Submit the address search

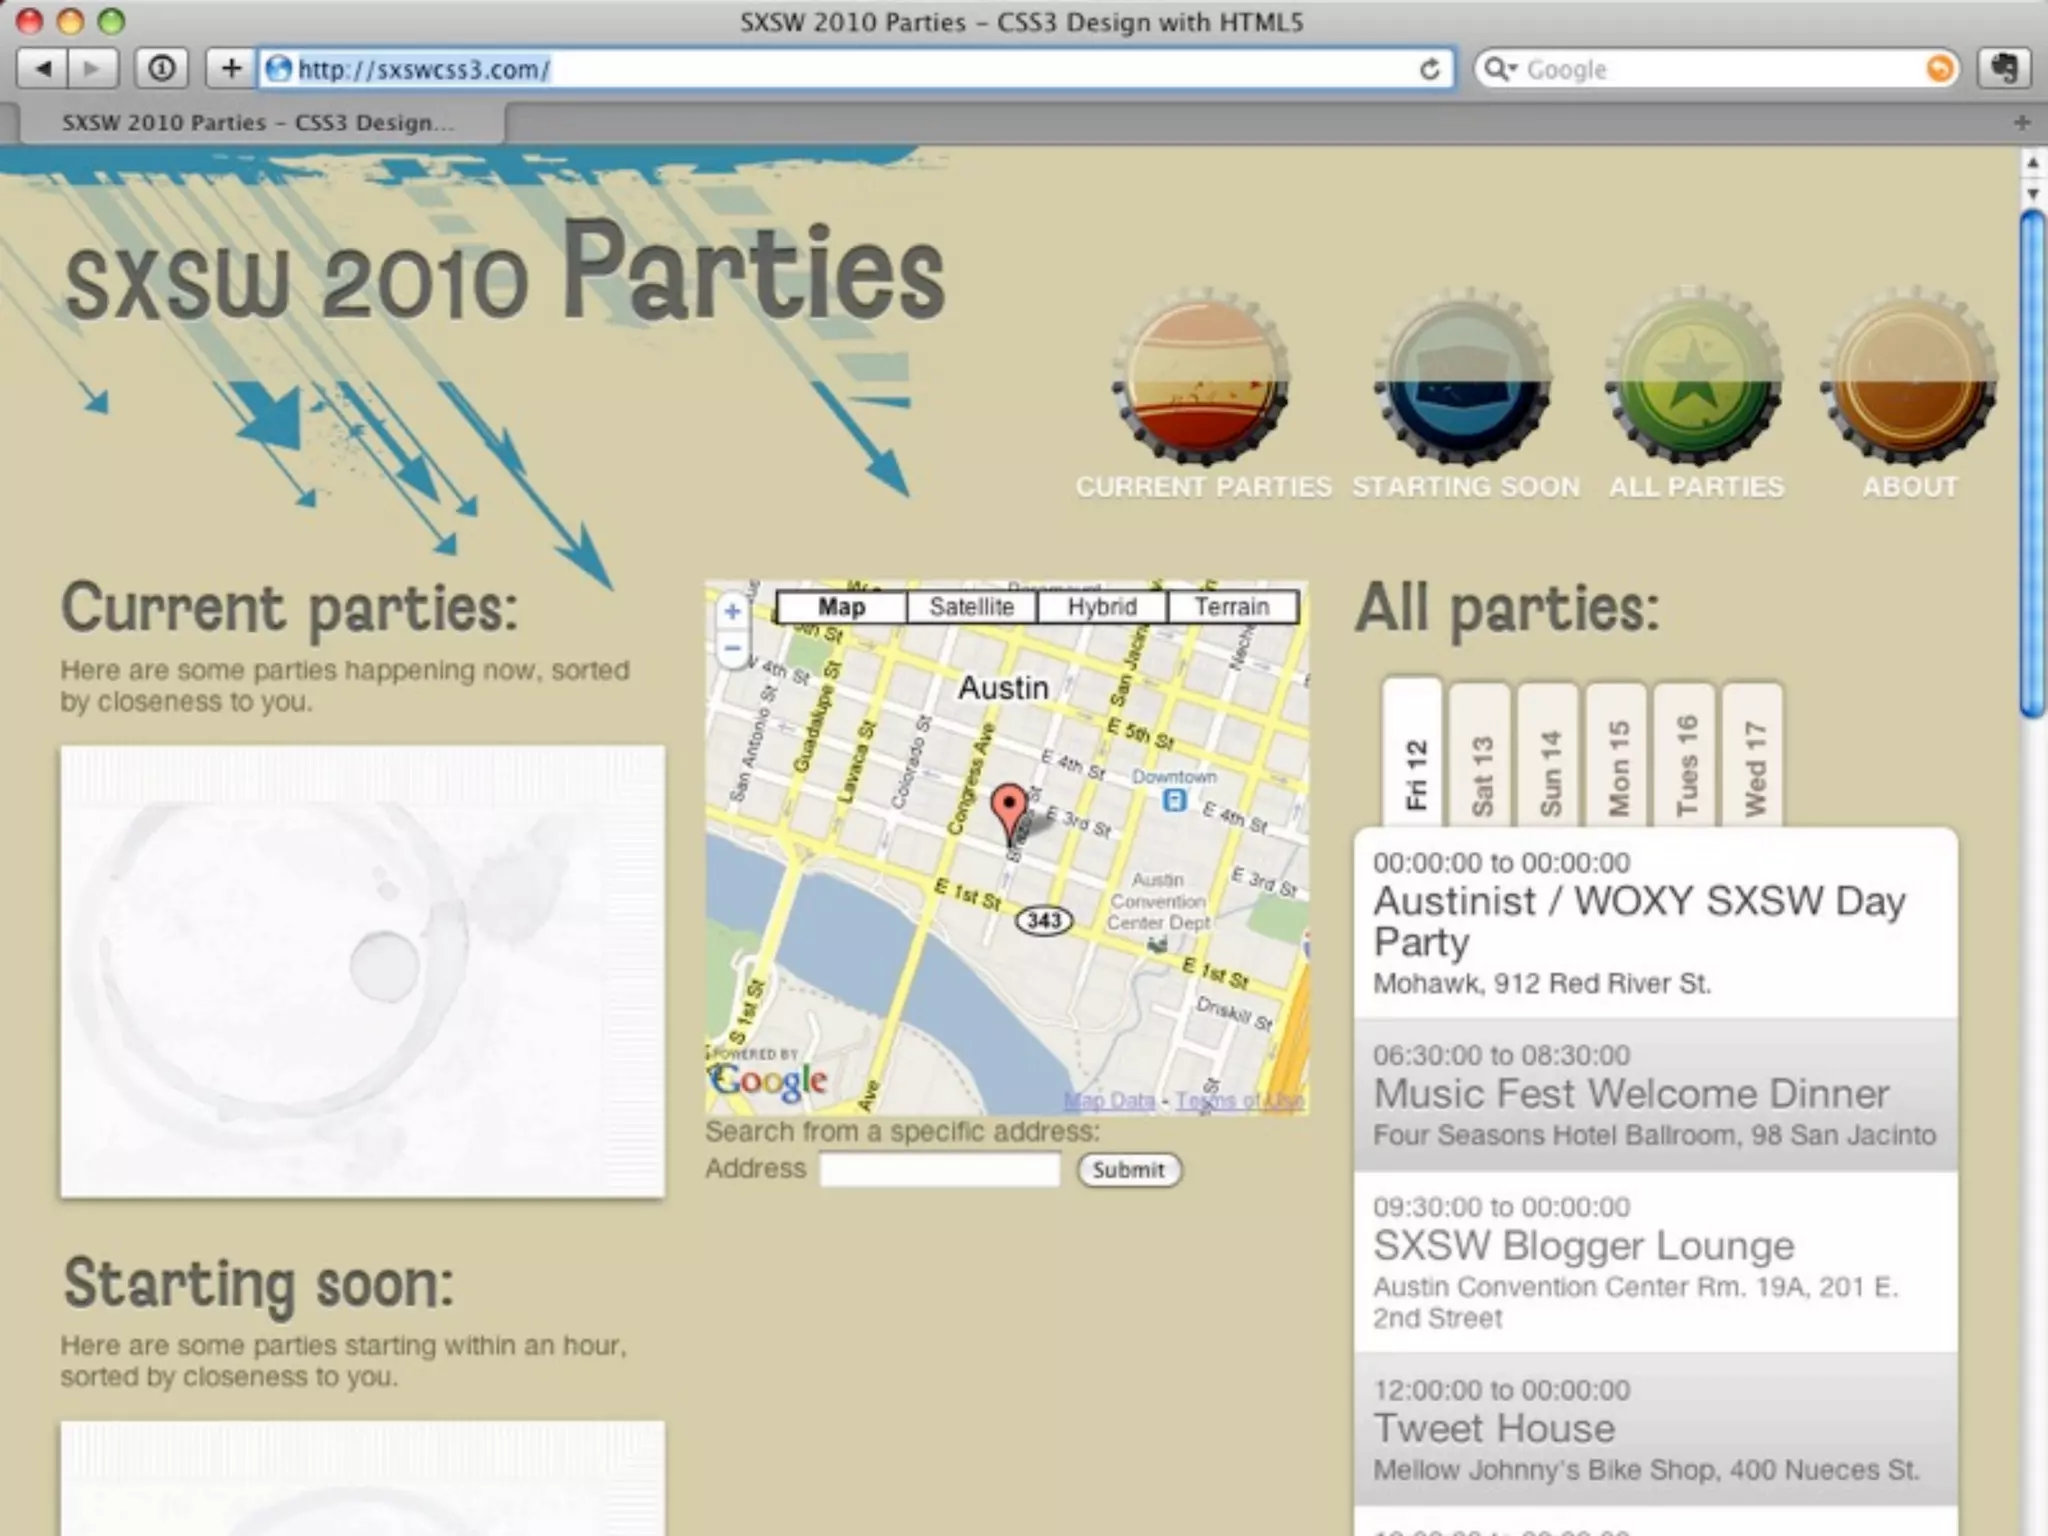coord(1128,1169)
